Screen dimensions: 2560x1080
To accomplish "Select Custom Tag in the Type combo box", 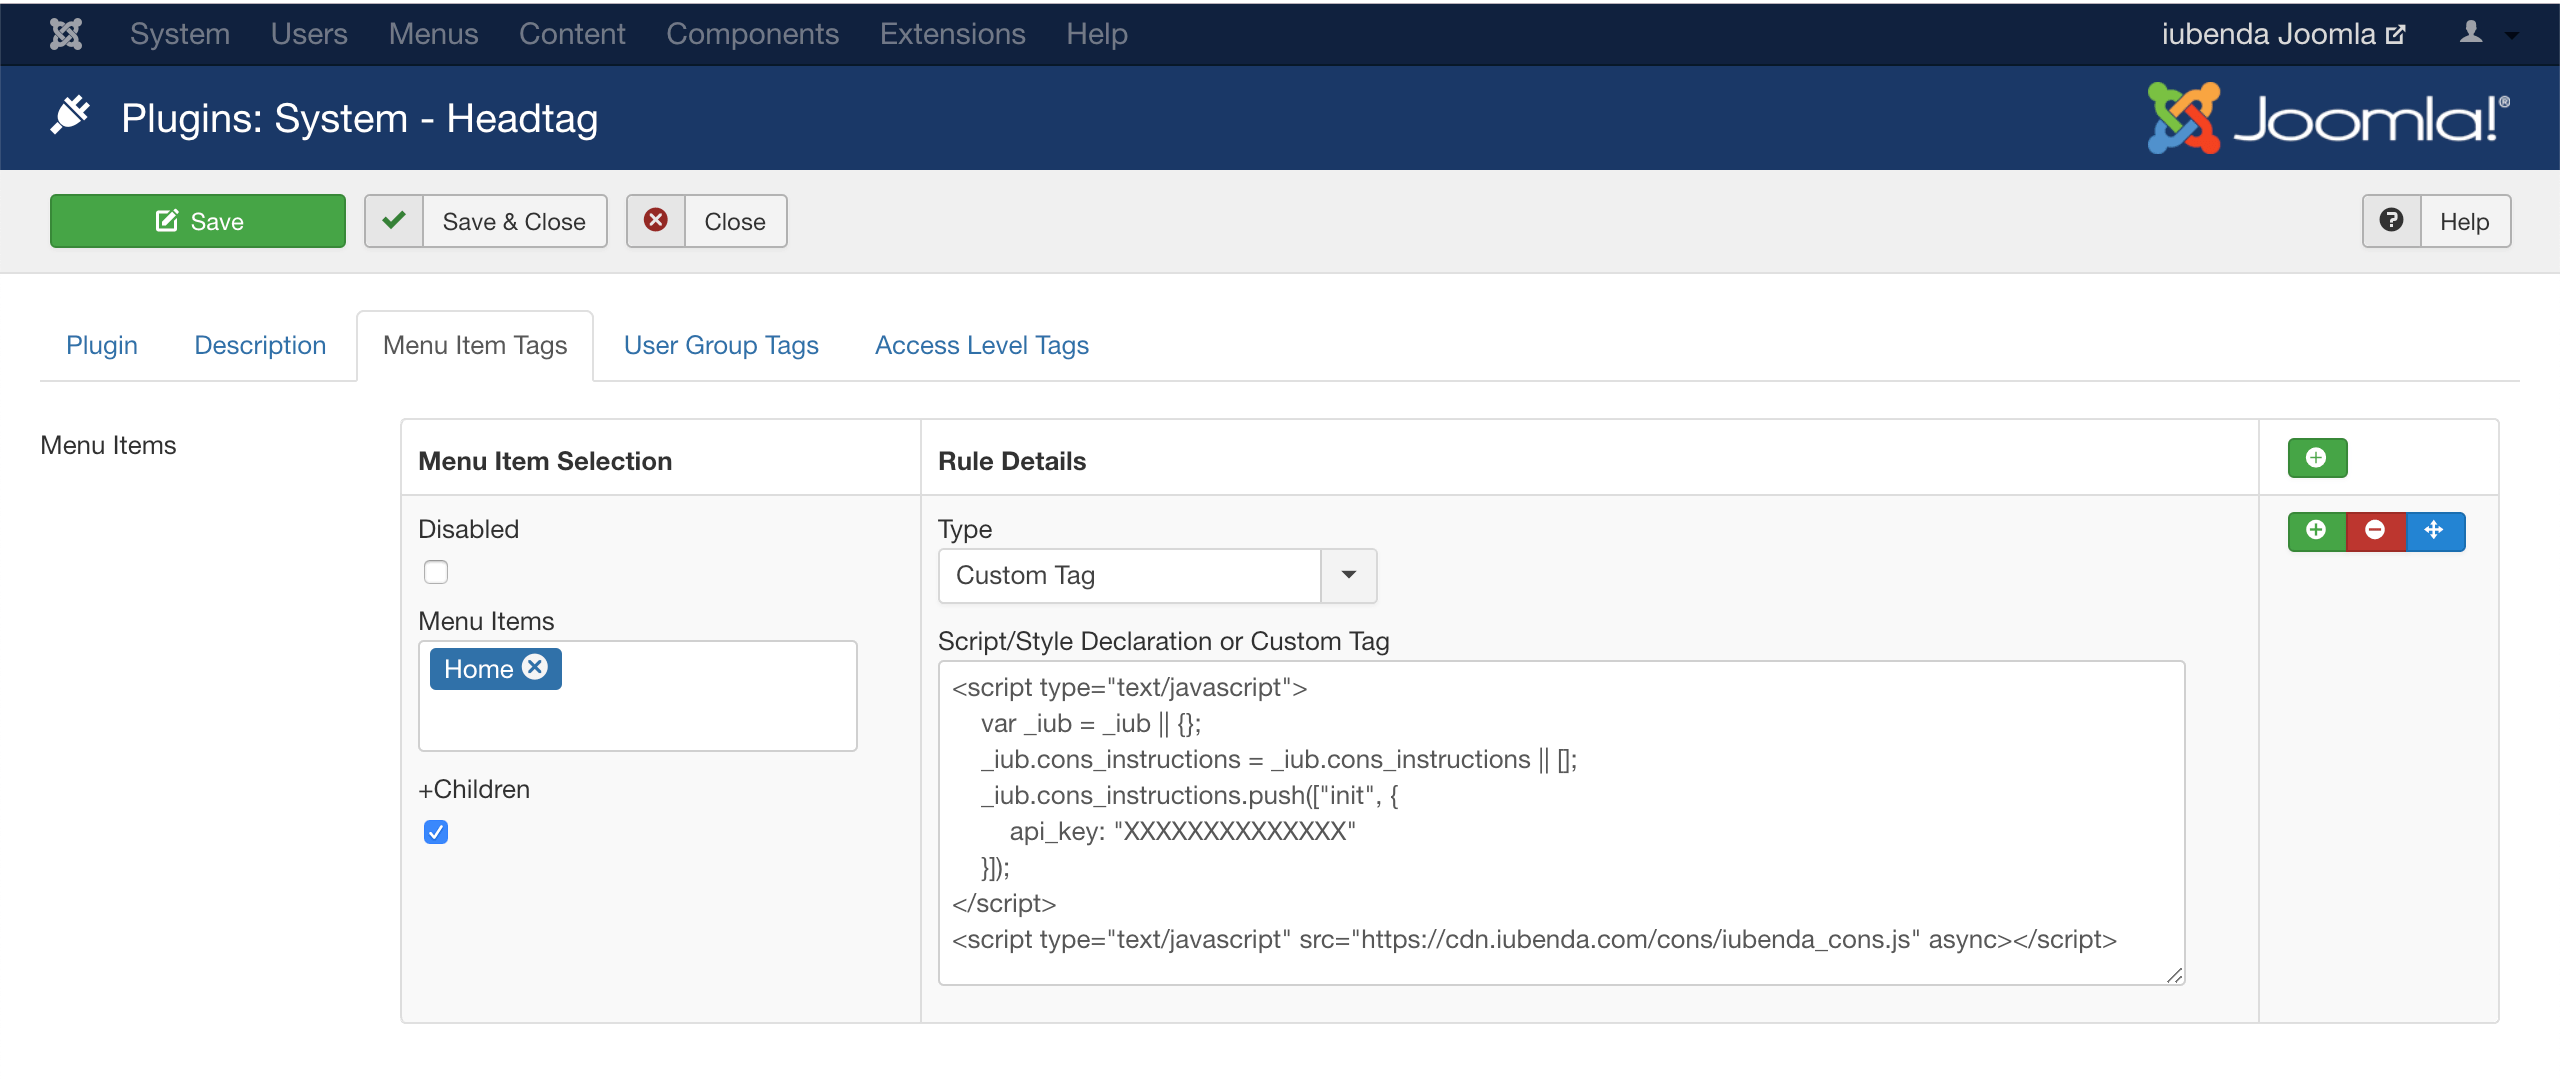I will pyautogui.click(x=1128, y=575).
